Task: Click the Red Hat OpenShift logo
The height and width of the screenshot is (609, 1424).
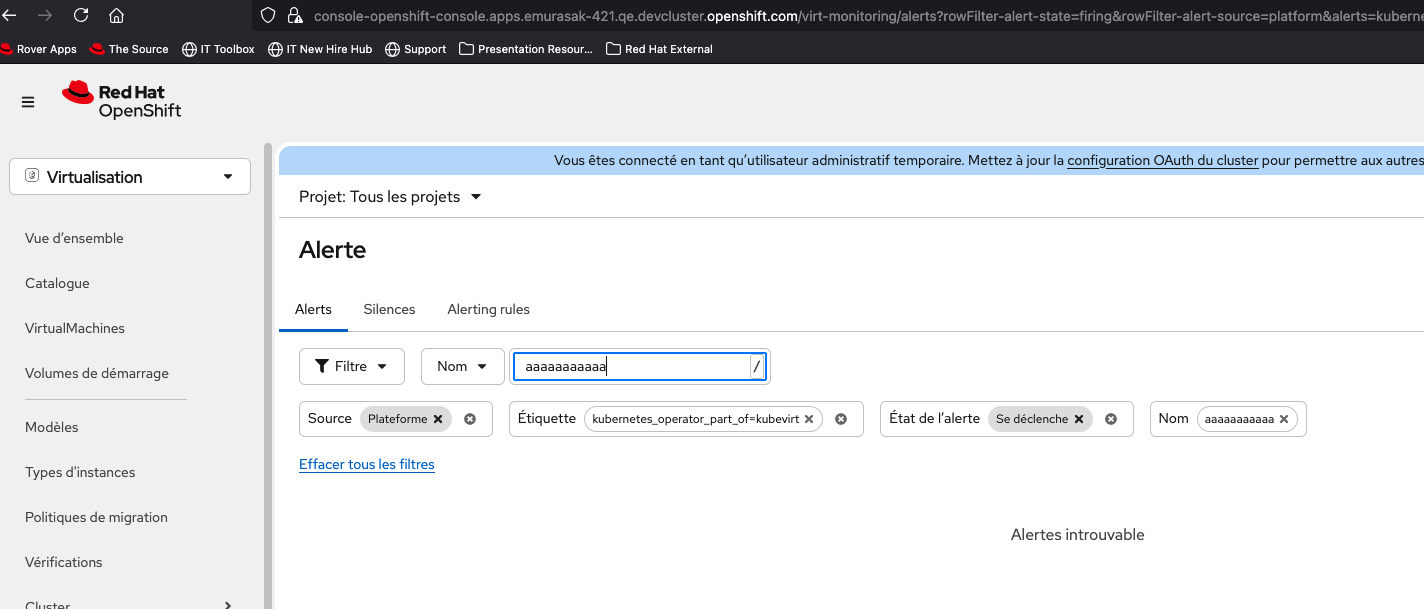Action: click(122, 101)
